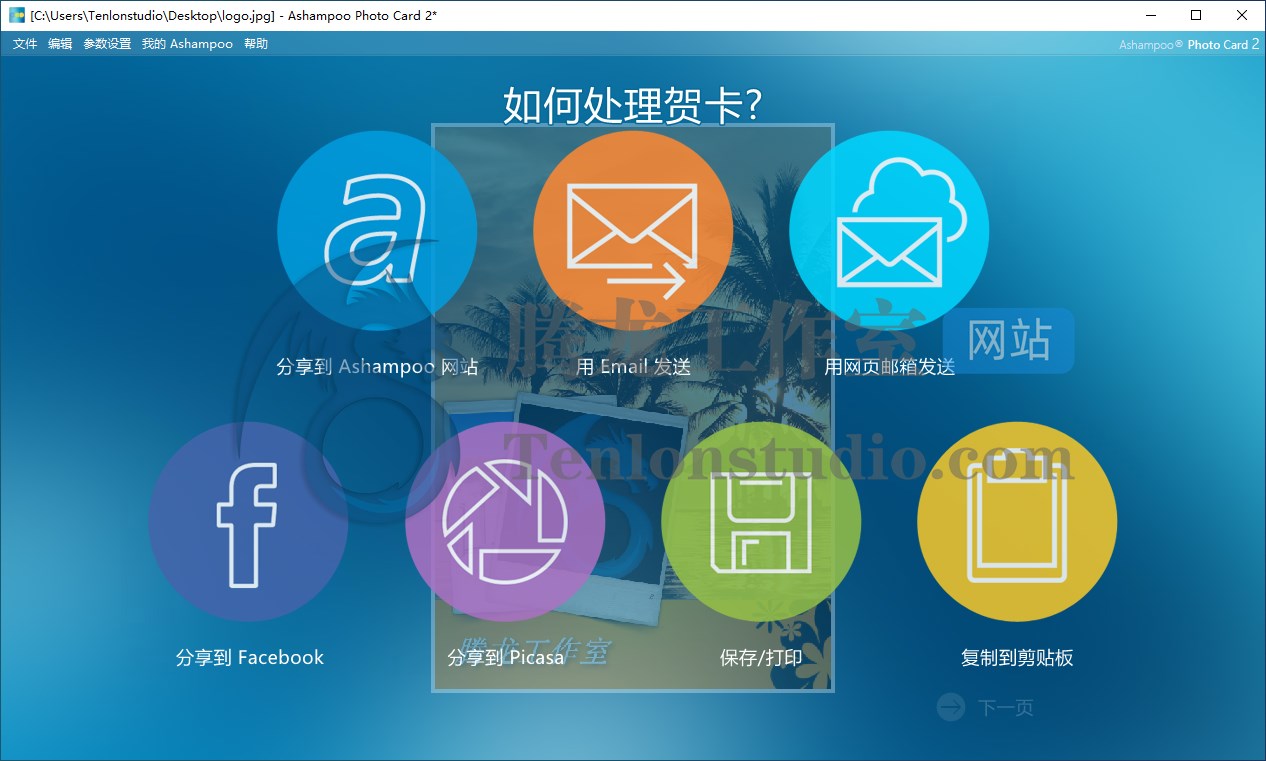Maximize the Ashampoo Photo Card window
This screenshot has height=761, width=1266.
click(1196, 15)
